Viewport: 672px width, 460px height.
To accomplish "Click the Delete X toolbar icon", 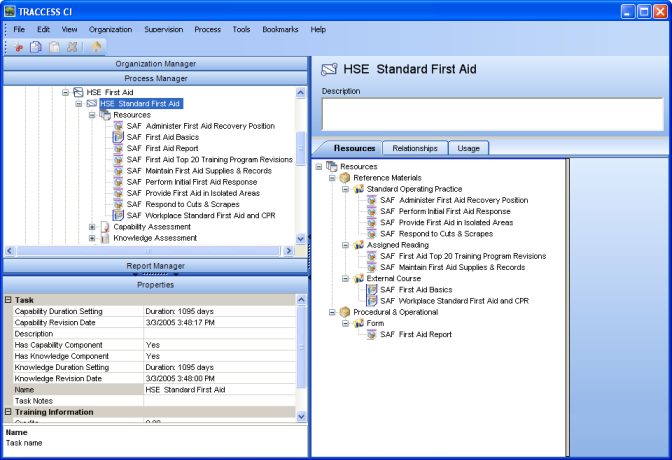I will point(72,47).
